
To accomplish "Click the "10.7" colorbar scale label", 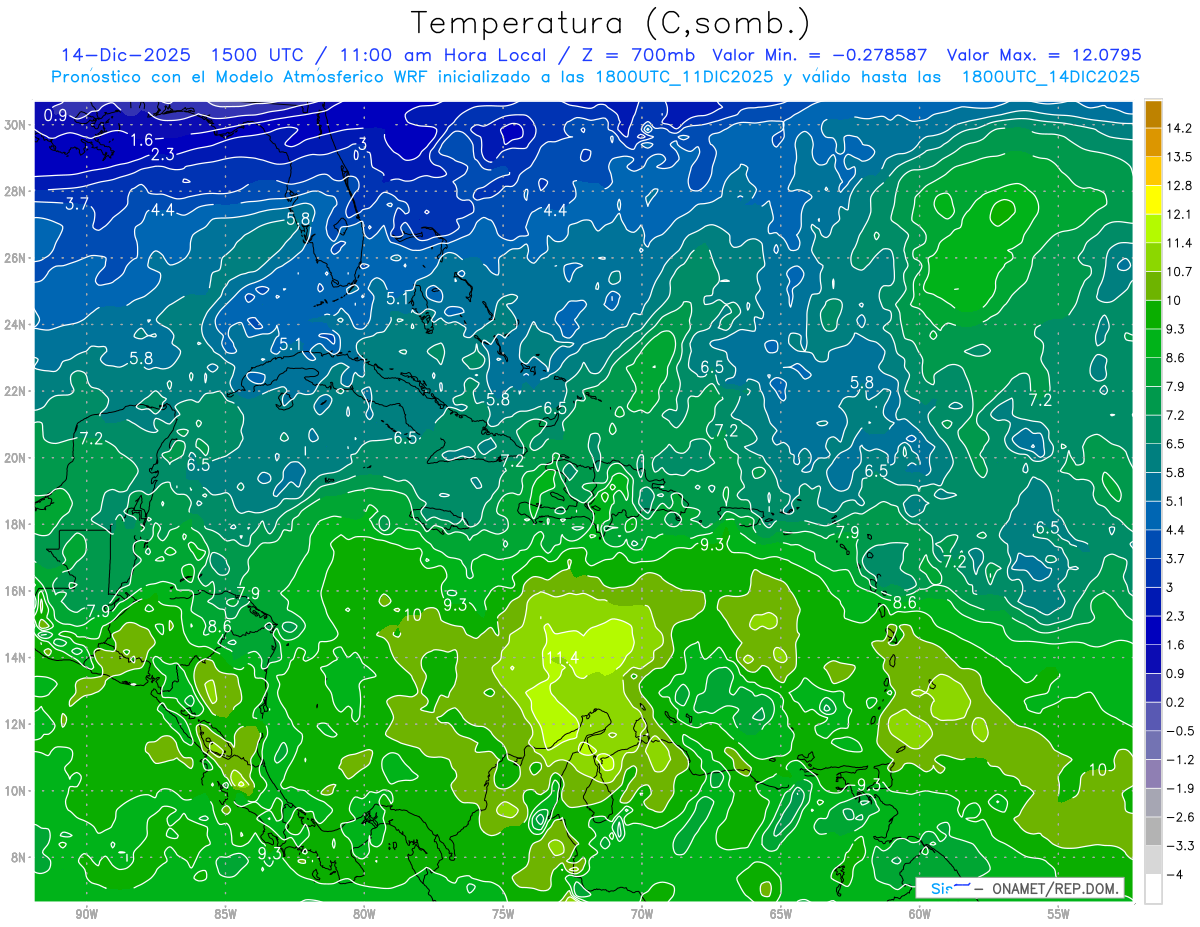I will (1181, 272).
